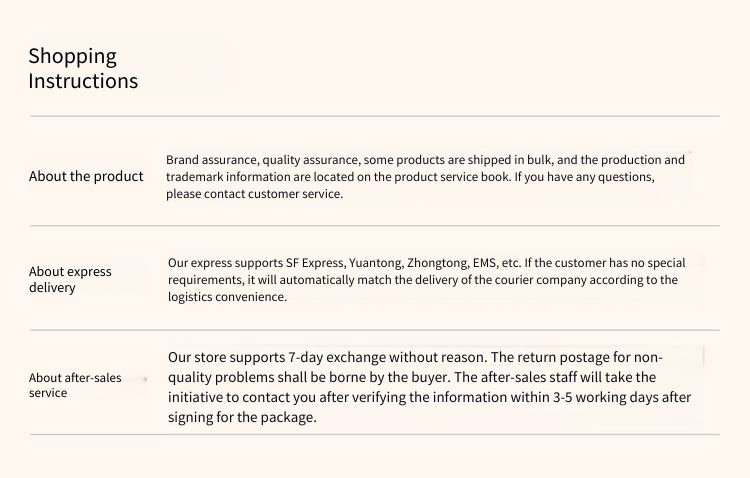Screen dimensions: 750x478
Task: Click the Shopping Instructions heading
Action: coord(83,68)
